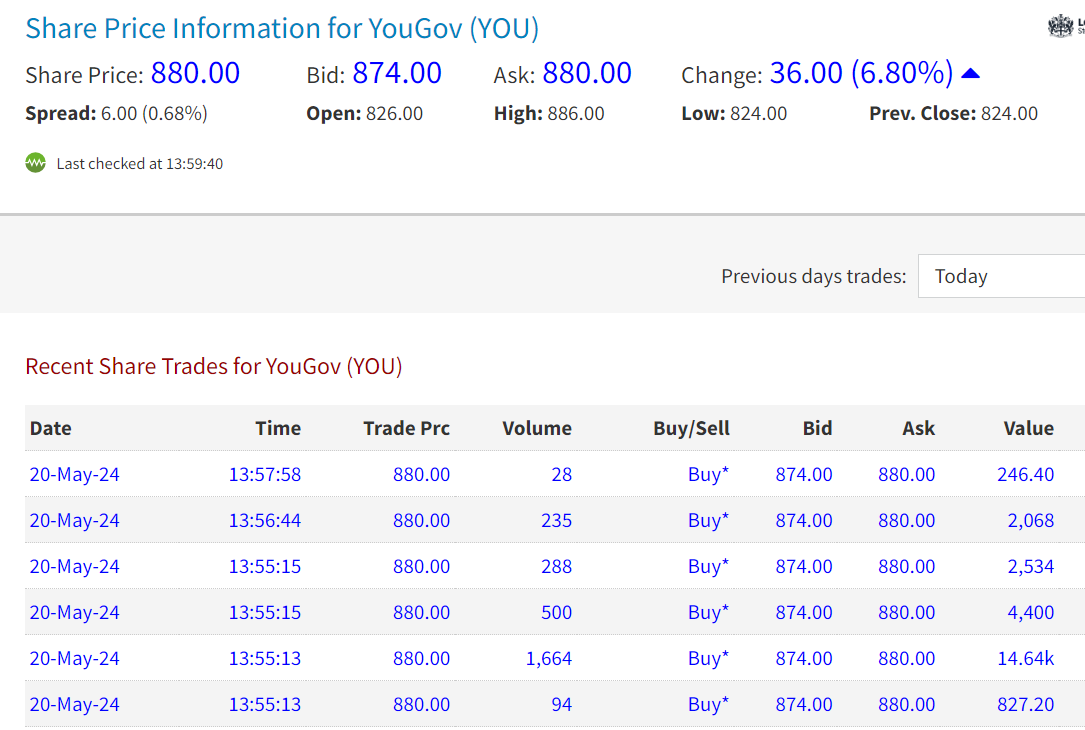Click the green live-status pulse icon

(35, 163)
